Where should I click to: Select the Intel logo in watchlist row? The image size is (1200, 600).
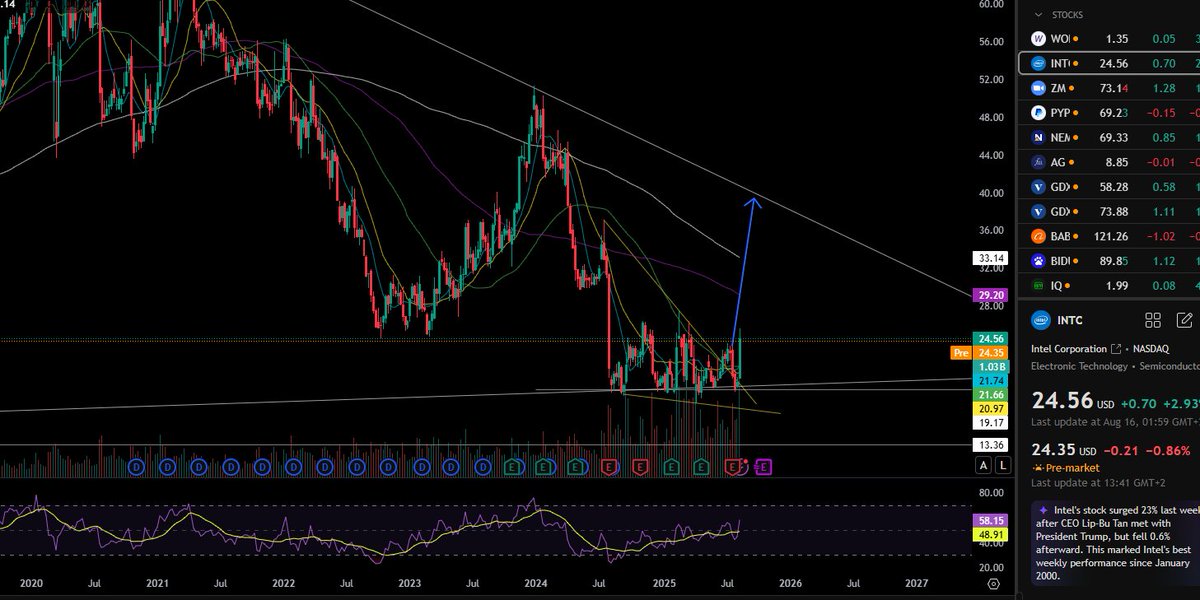click(x=1038, y=64)
